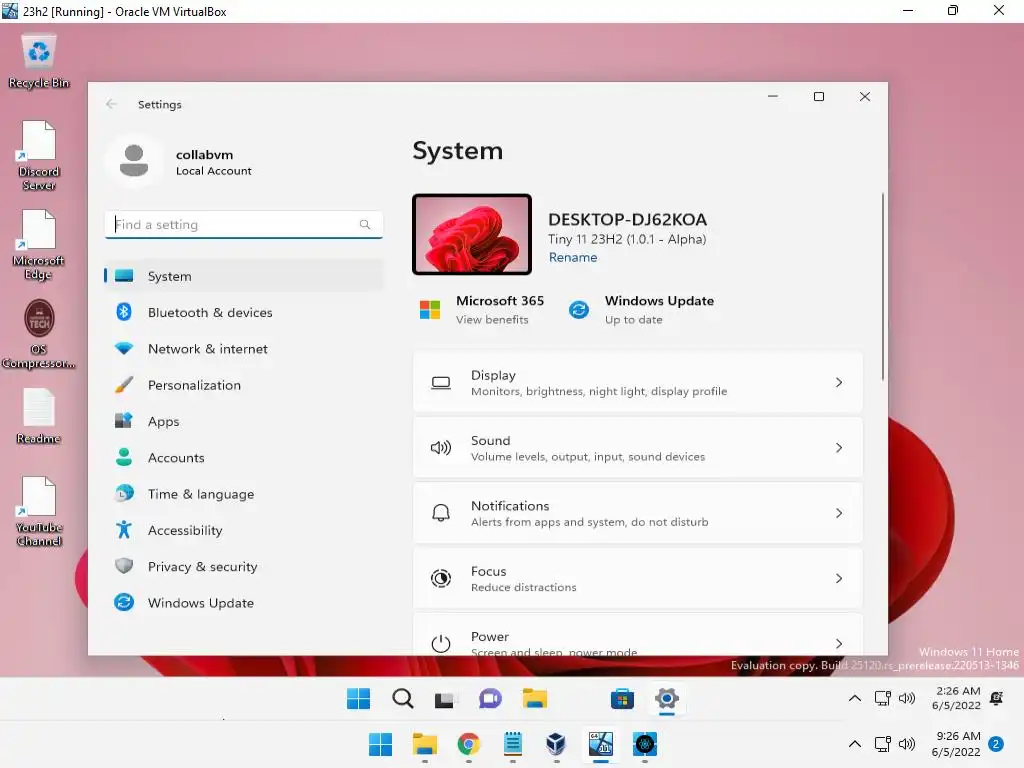Select the Discord Server shortcut on desktop
The height and width of the screenshot is (768, 1024).
click(x=39, y=155)
